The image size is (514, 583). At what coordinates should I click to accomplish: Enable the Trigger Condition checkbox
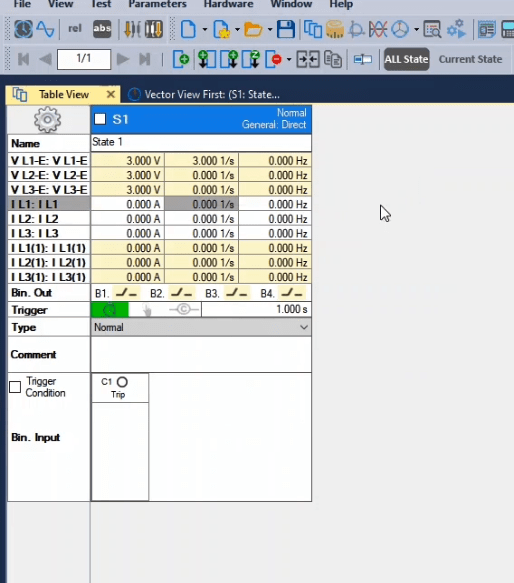(15, 387)
